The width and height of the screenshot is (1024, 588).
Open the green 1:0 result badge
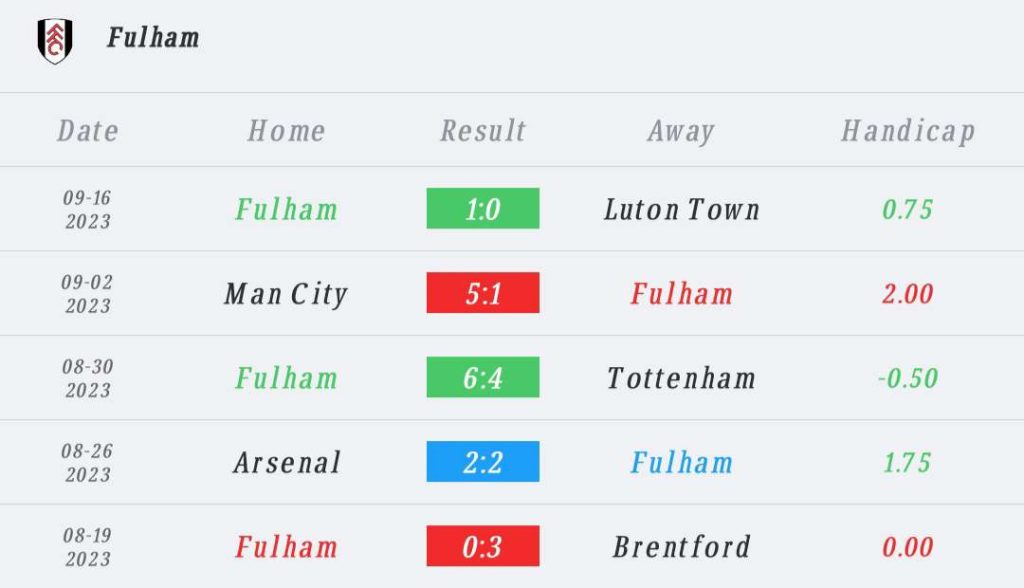coord(483,209)
